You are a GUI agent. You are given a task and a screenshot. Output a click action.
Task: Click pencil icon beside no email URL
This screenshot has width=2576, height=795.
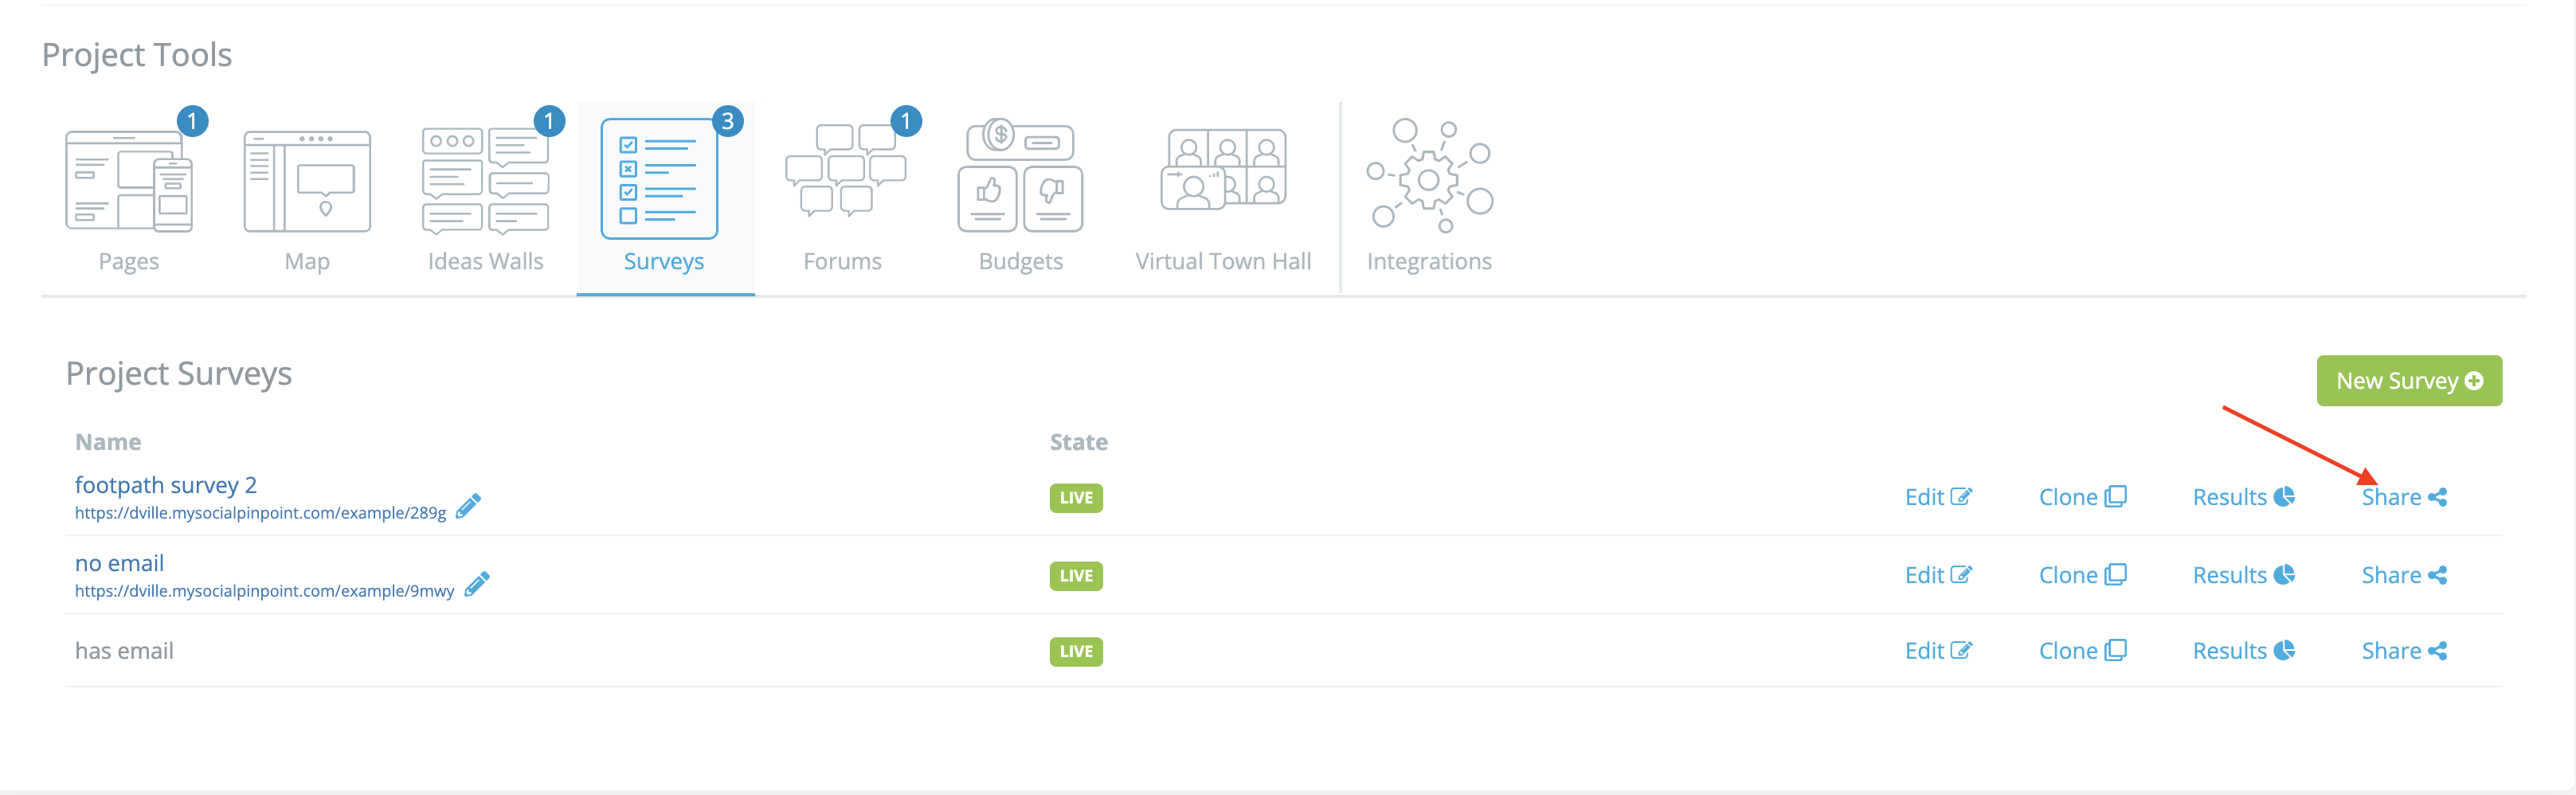(477, 584)
